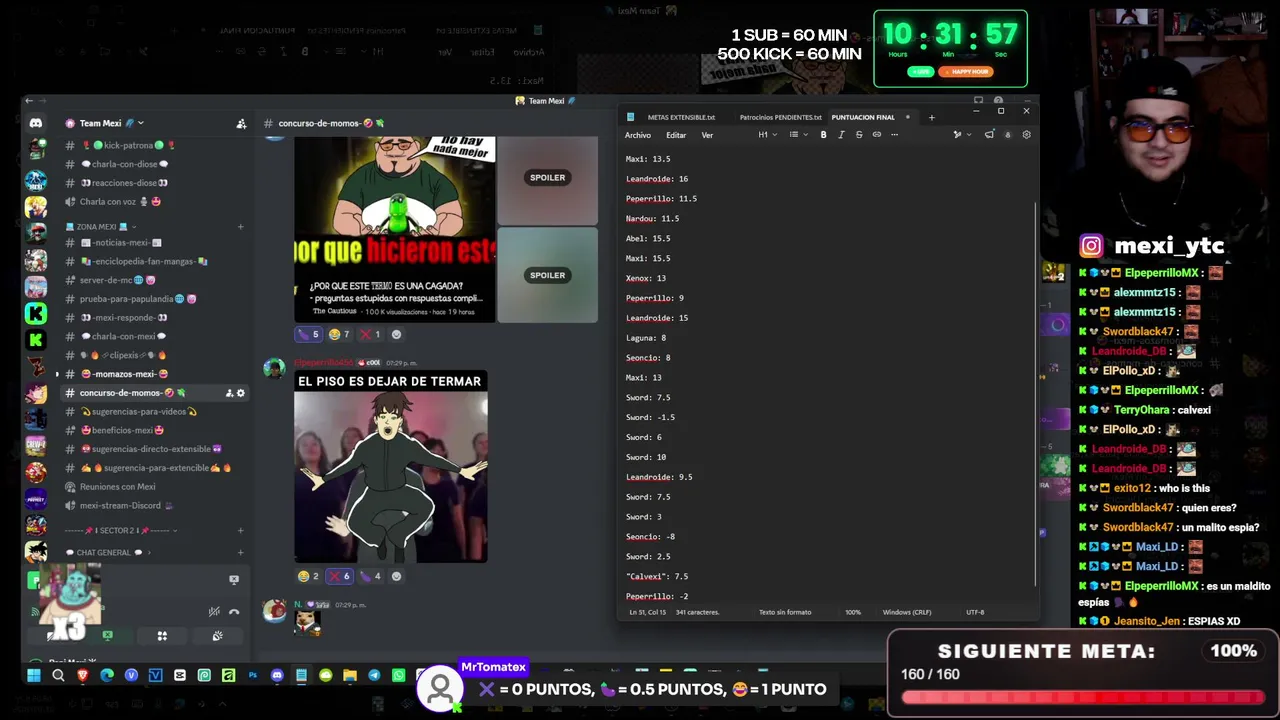Join Charla con voz voice channel
1280x720 pixels.
[120, 202]
